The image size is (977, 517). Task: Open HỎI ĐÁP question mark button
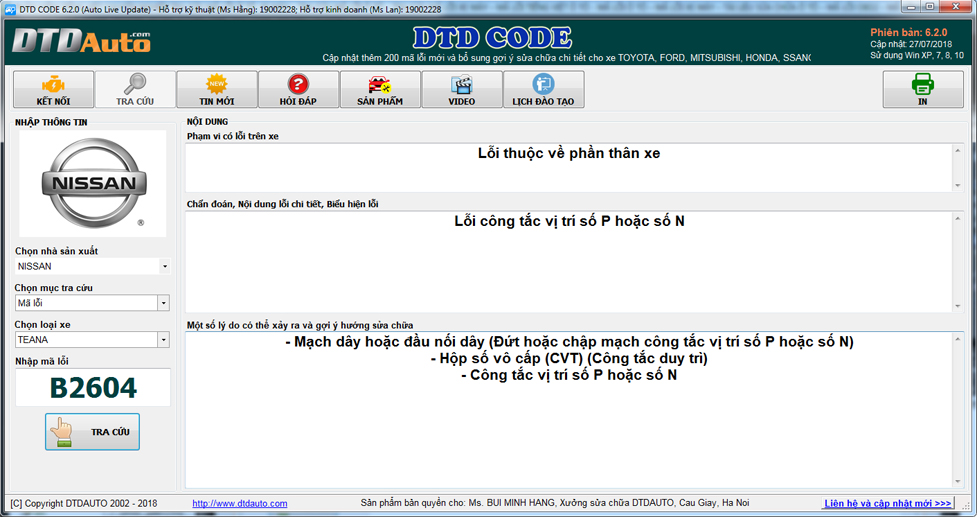(298, 90)
